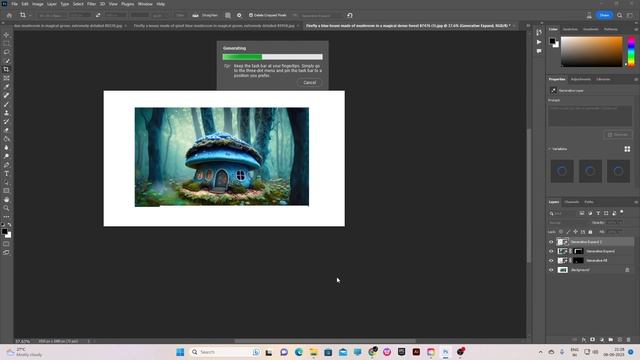Hide the Background layer

tap(551, 270)
